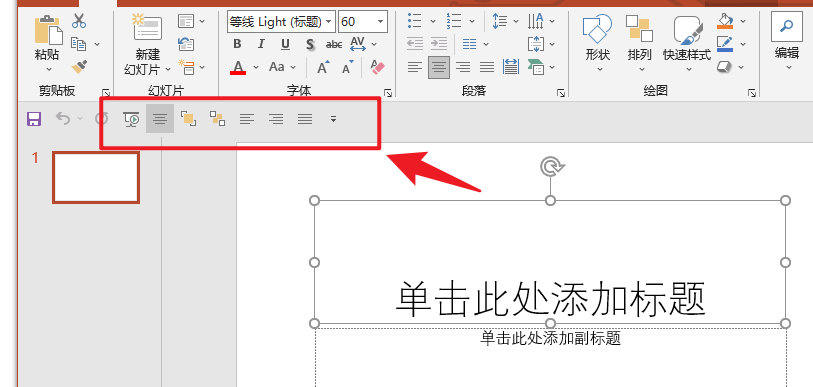Expand the numbering style dropdown arrow

coord(472,21)
